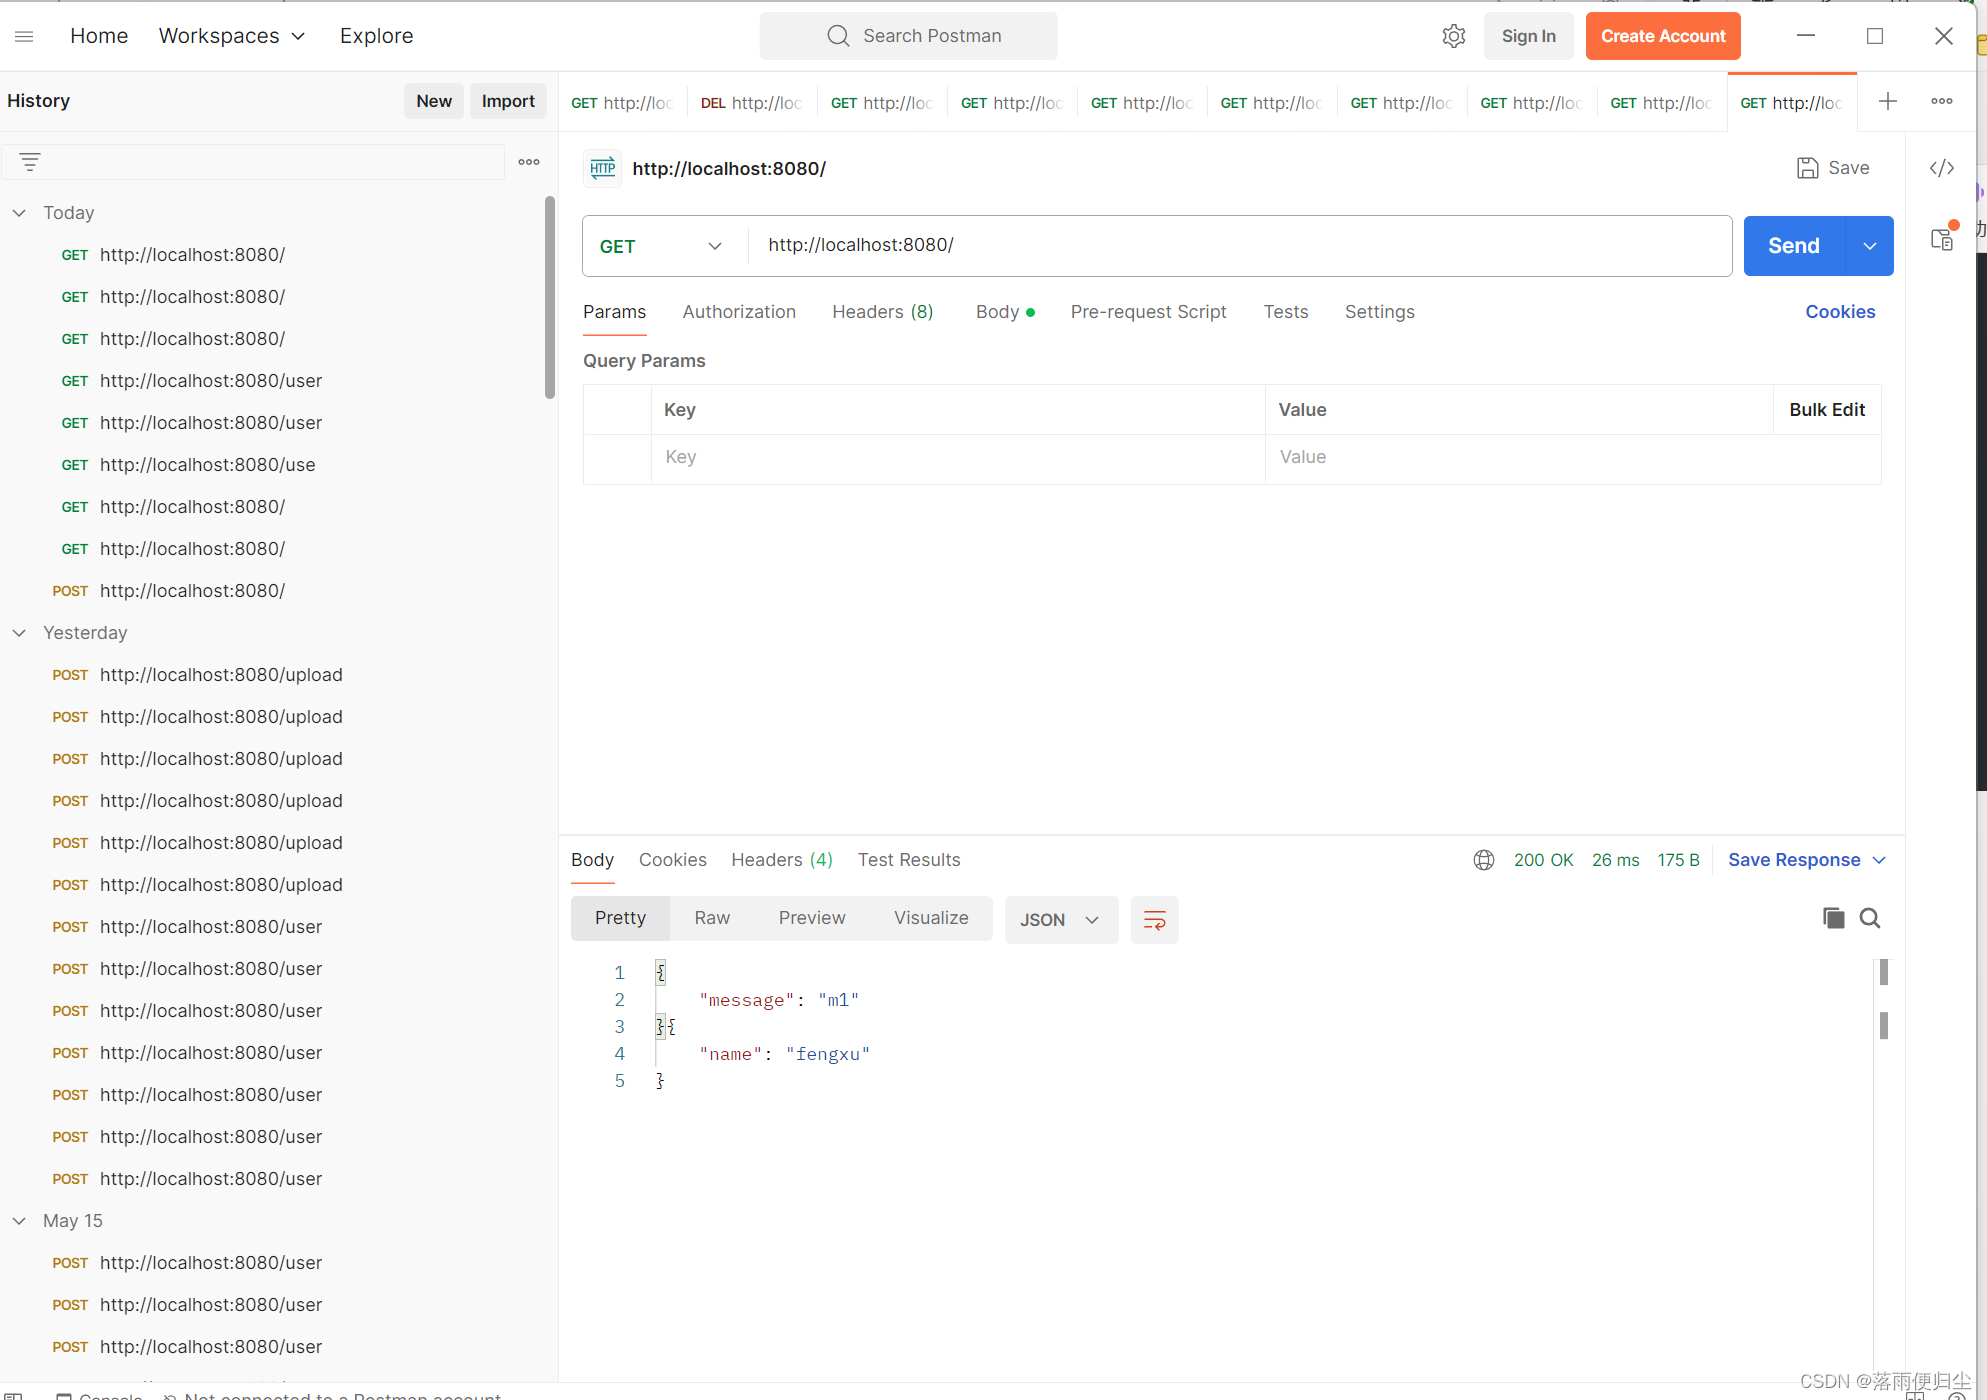This screenshot has height=1400, width=1987.
Task: Click the network globe icon in response
Action: tap(1484, 860)
